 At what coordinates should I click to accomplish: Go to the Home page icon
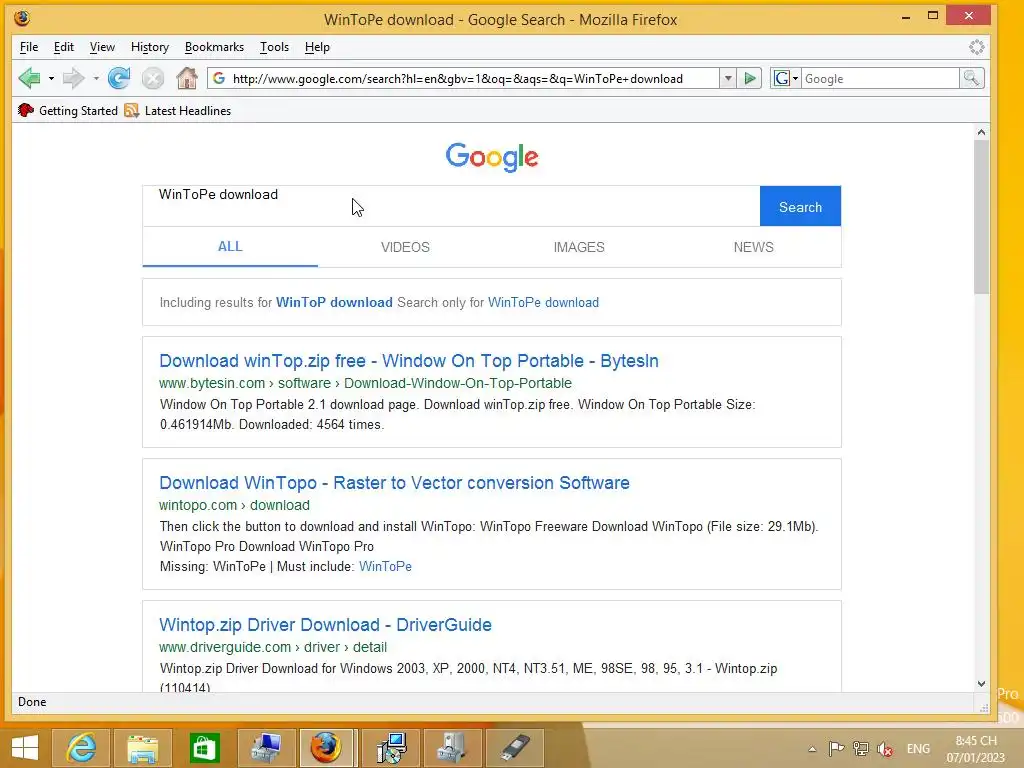tap(187, 78)
